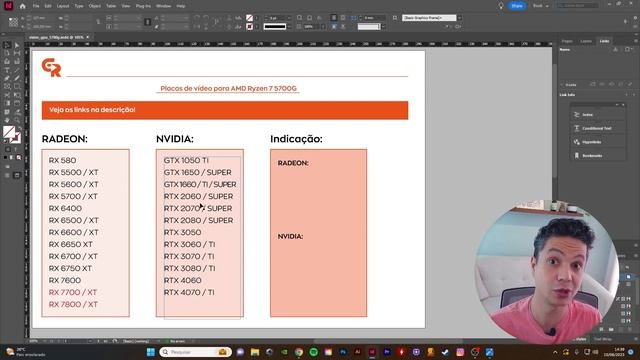Select the Type tool
Viewport: 640px width, 360px height.
[x=7, y=70]
